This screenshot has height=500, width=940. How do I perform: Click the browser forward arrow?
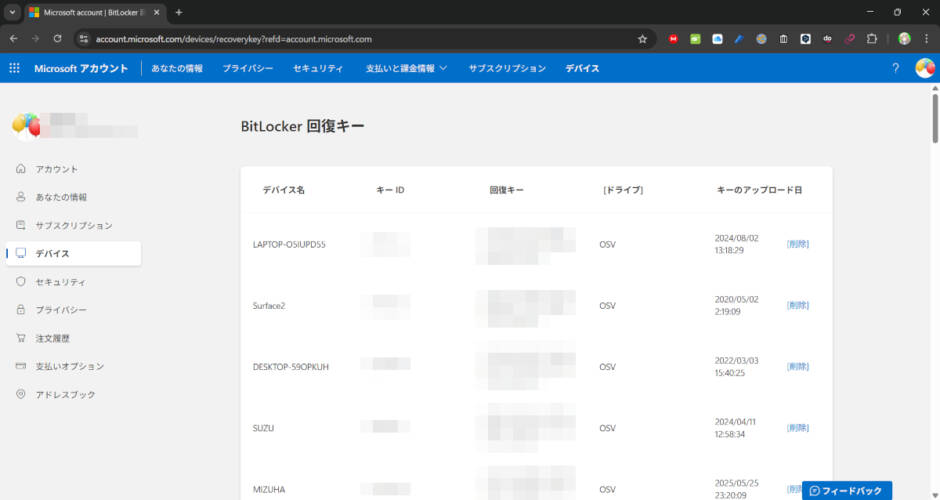35,39
